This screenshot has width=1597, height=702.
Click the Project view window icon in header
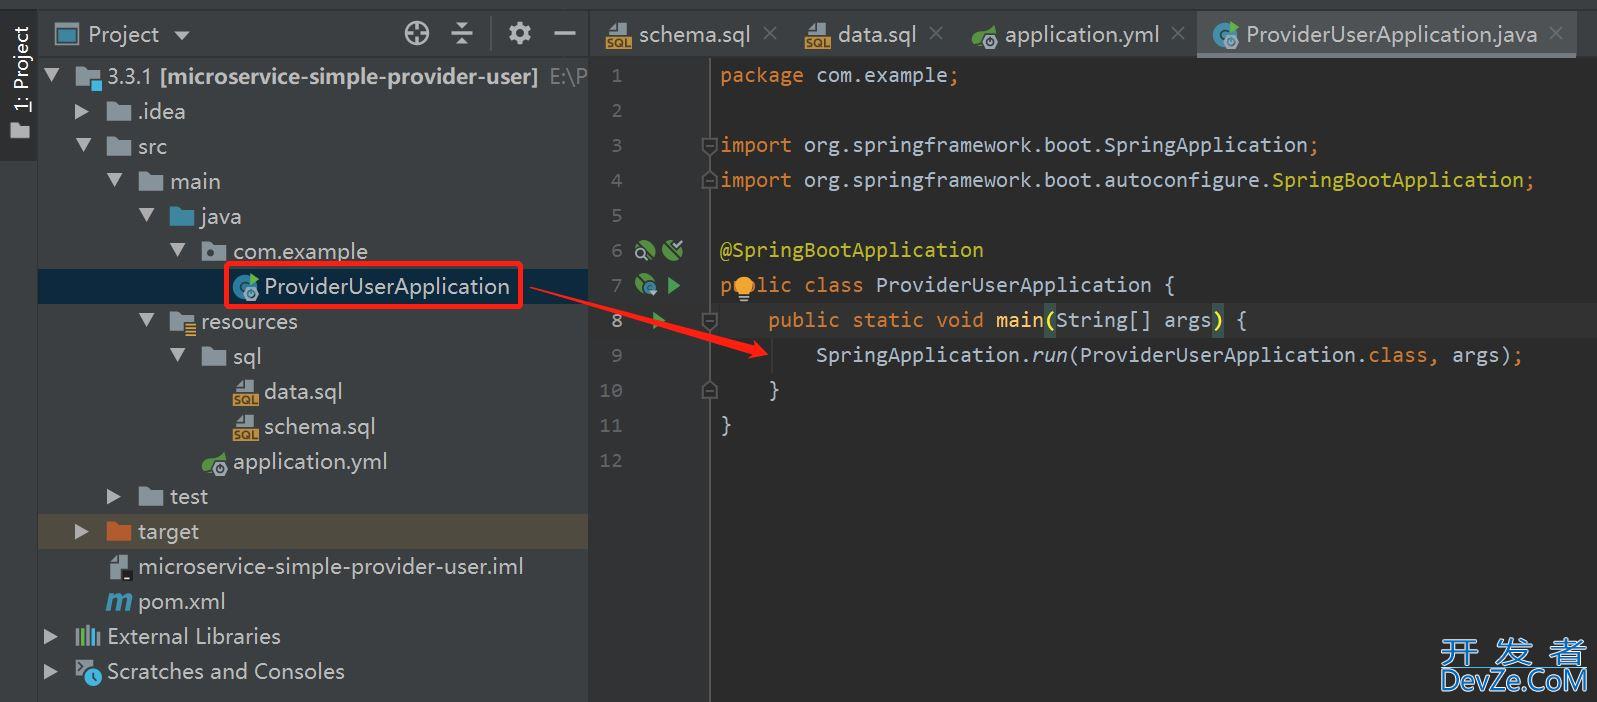click(66, 34)
